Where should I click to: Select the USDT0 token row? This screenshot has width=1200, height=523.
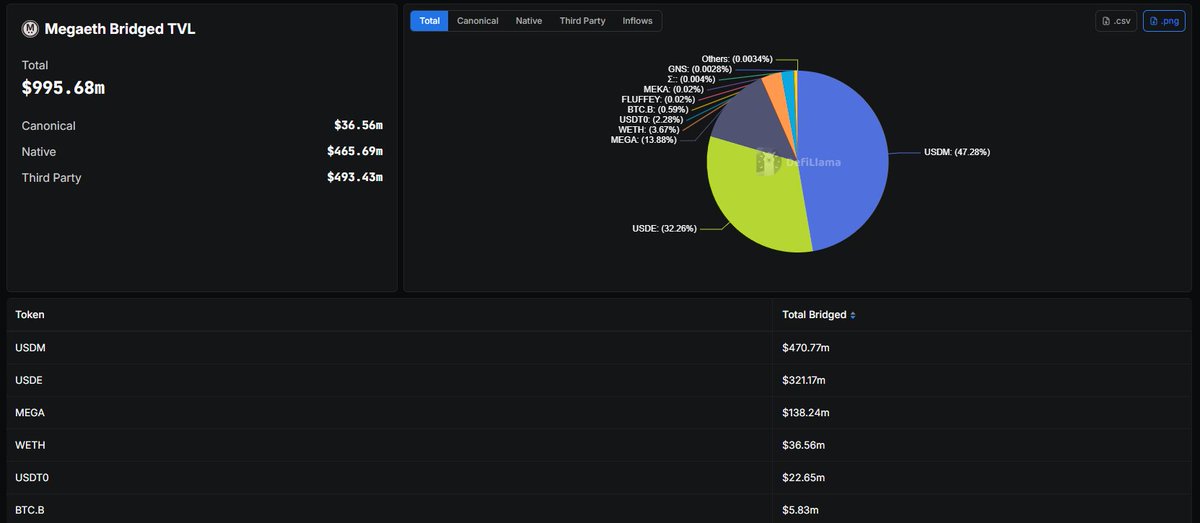pyautogui.click(x=600, y=477)
